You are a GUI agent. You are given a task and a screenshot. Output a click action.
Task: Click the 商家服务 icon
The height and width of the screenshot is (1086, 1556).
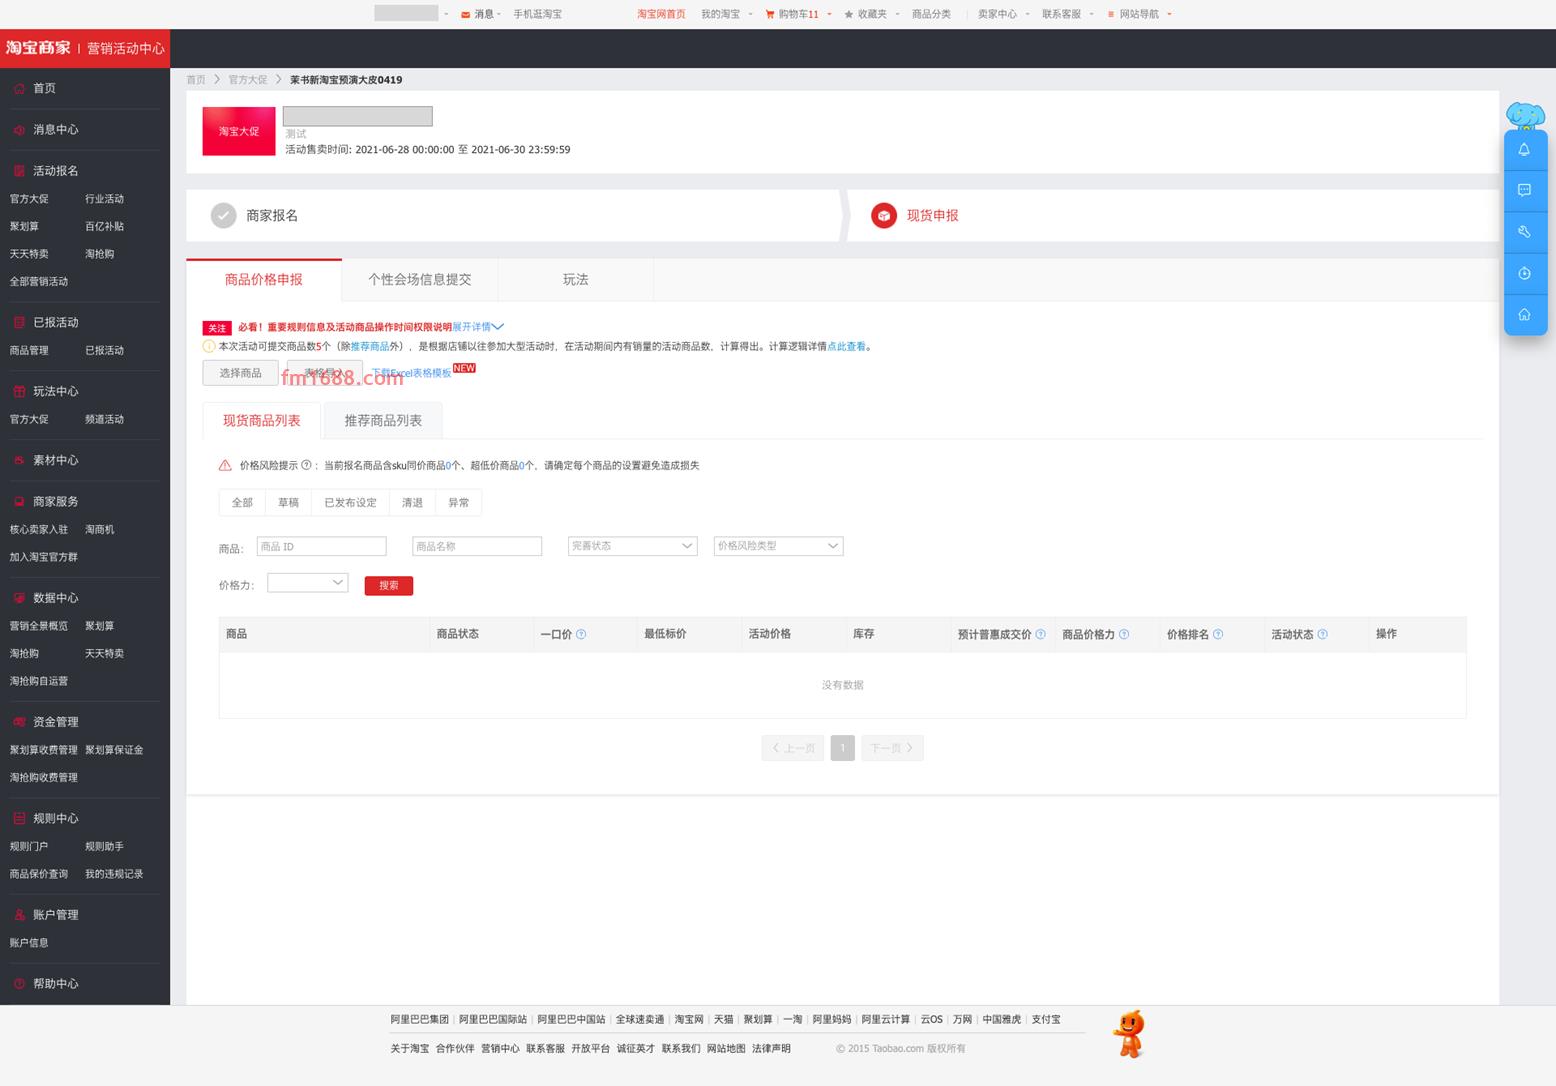(19, 502)
